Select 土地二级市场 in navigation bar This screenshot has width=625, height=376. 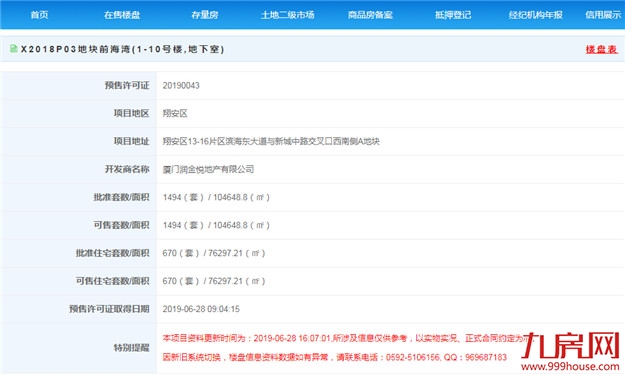click(287, 15)
